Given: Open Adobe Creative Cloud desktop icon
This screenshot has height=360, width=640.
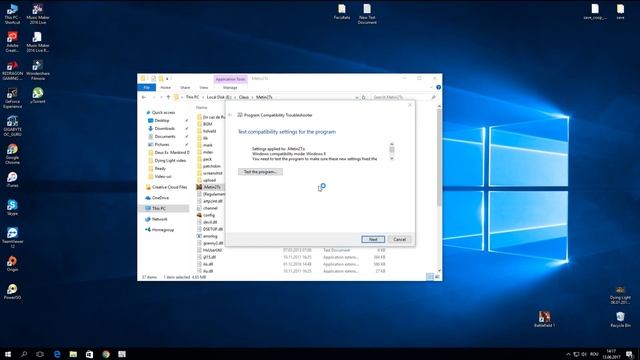Looking at the screenshot, I should coord(12,42).
